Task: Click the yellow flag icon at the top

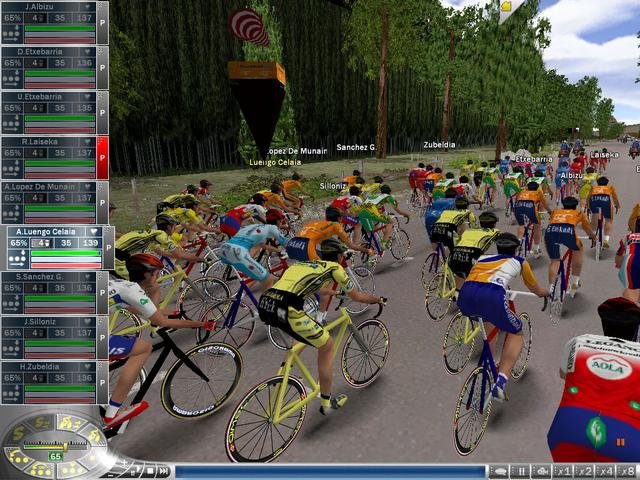Action: (506, 9)
